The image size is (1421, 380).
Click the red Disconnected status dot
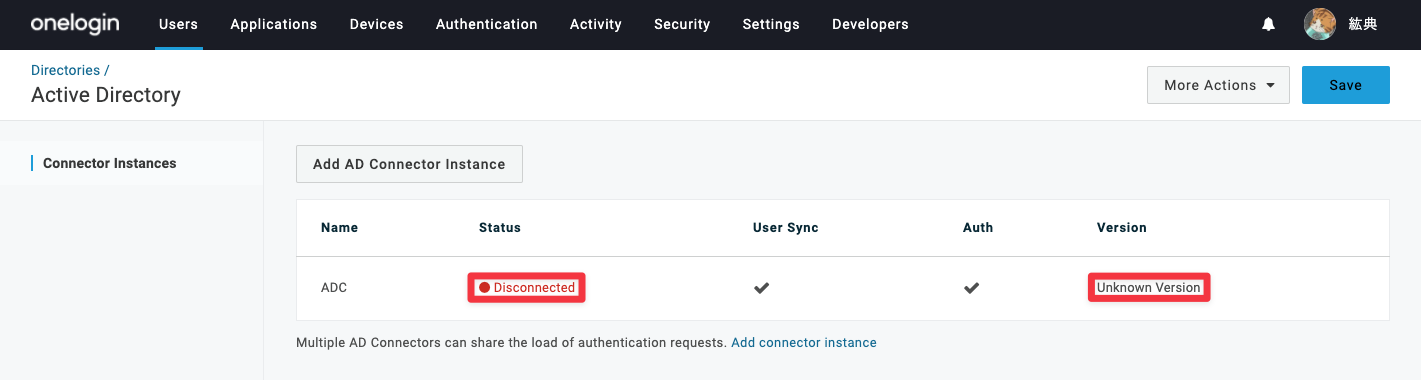484,288
